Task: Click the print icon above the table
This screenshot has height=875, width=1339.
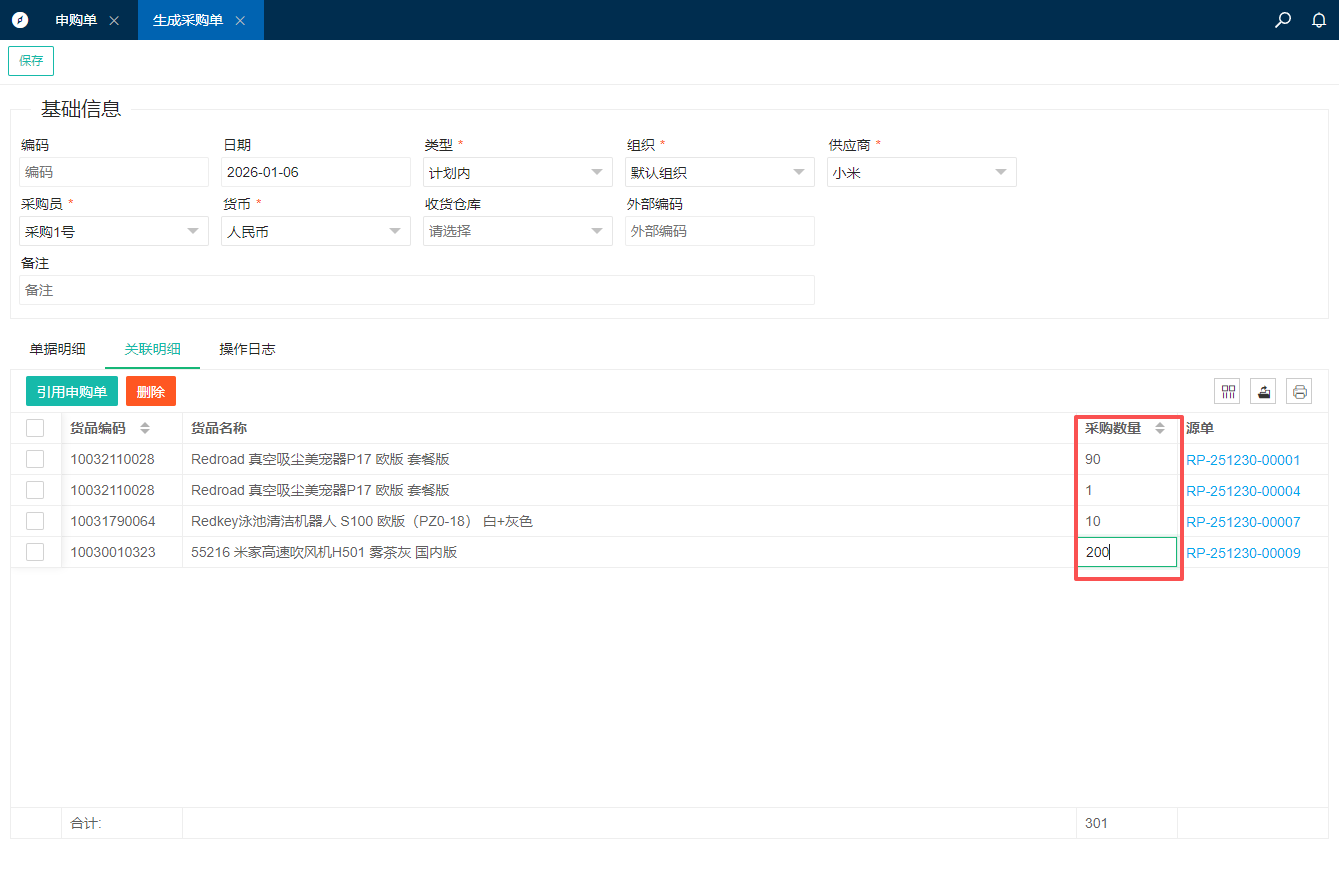Action: point(1299,392)
